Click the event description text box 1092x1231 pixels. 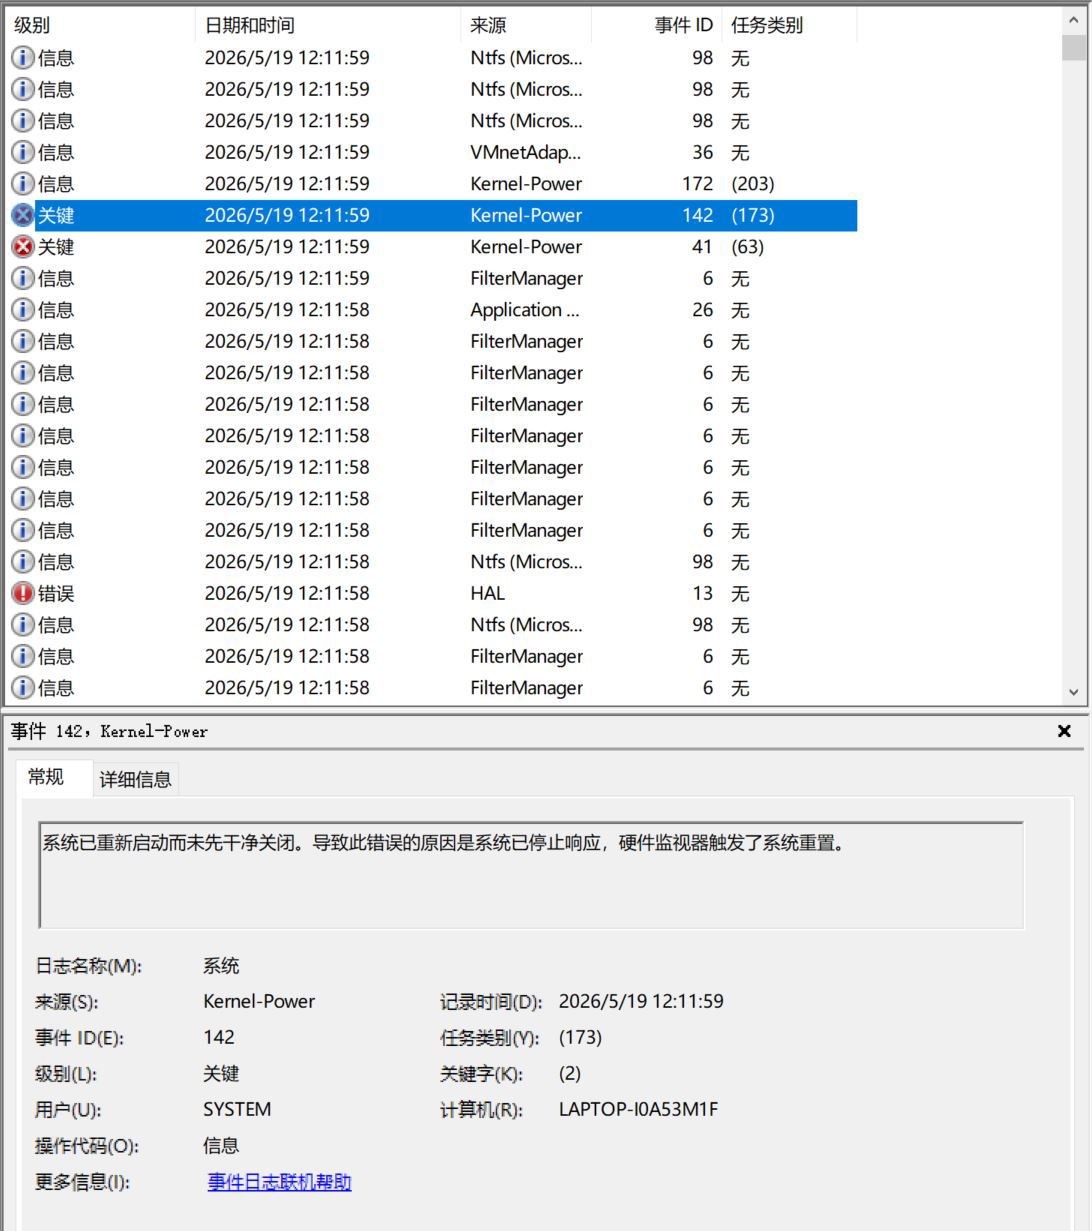(x=531, y=875)
